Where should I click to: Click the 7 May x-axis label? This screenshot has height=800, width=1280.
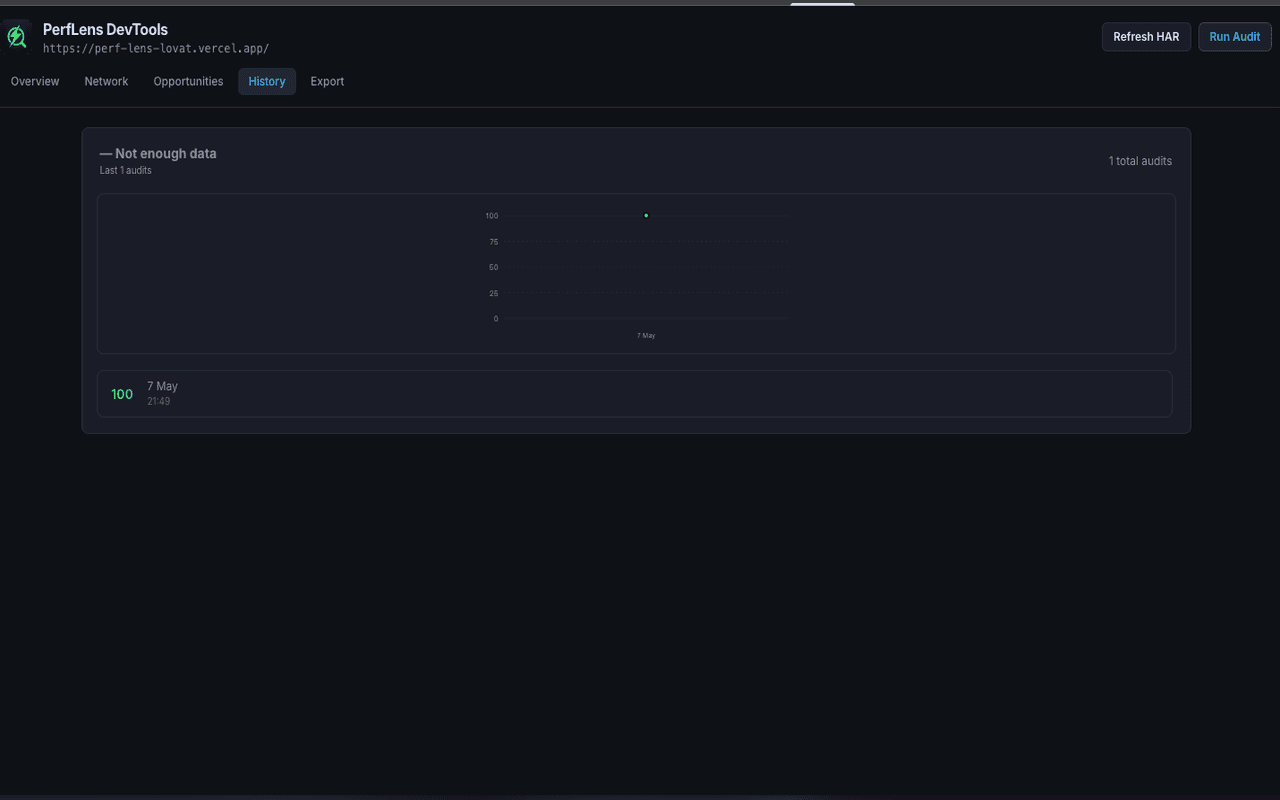pos(646,335)
